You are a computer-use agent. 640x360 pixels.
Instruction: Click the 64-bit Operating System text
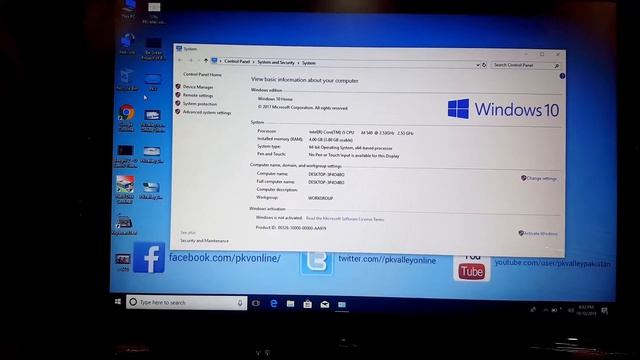tap(350, 148)
